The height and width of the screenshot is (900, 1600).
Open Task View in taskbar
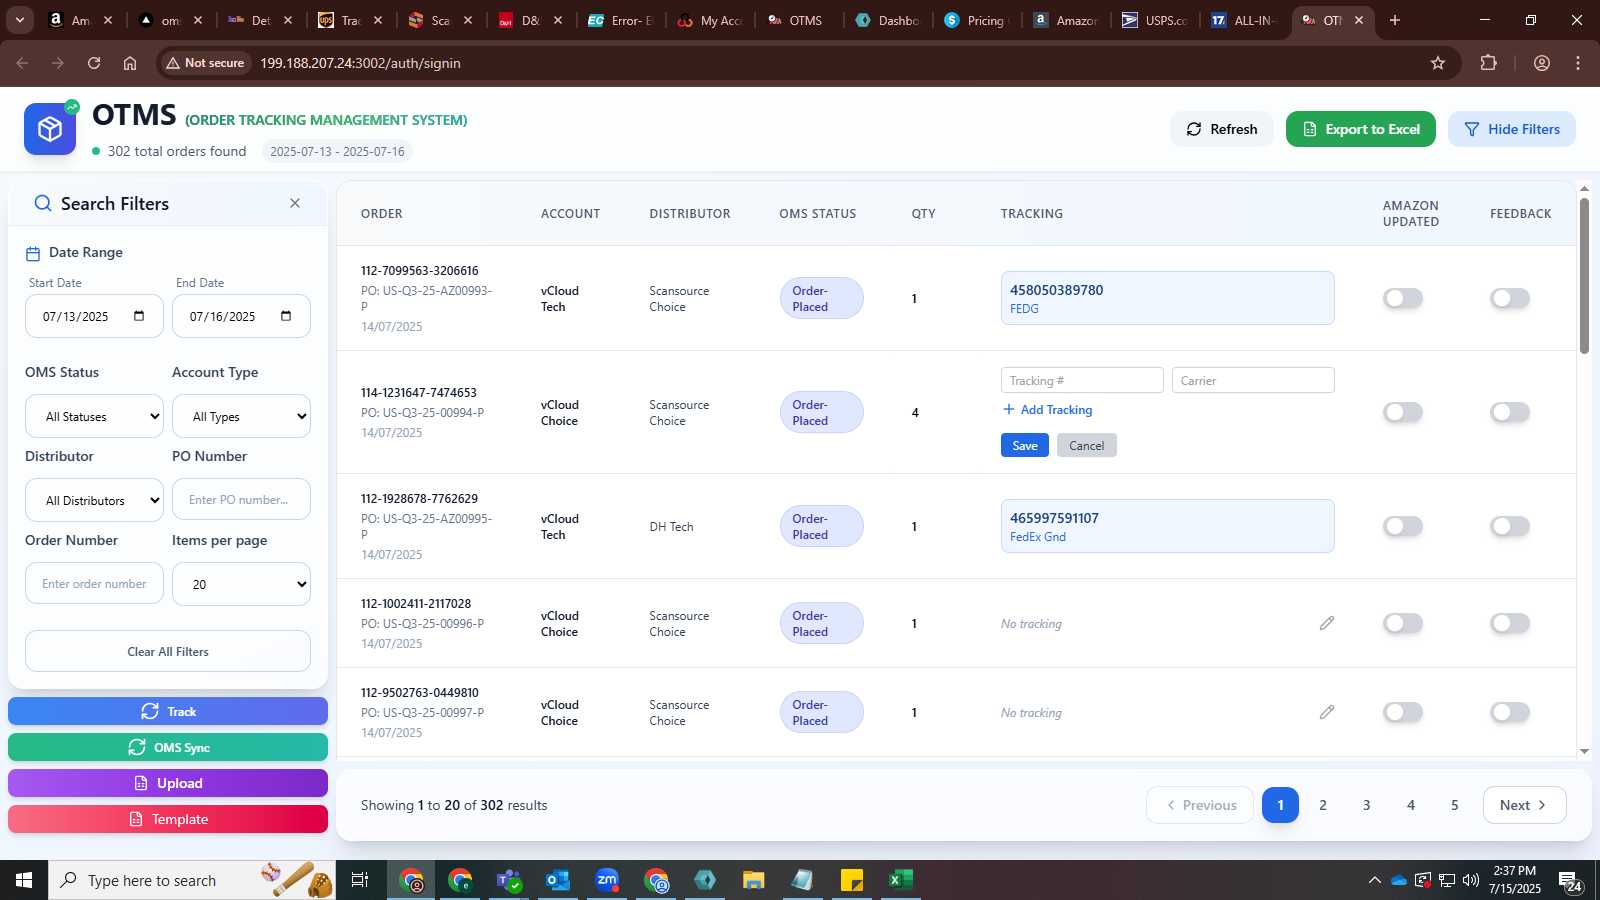360,880
